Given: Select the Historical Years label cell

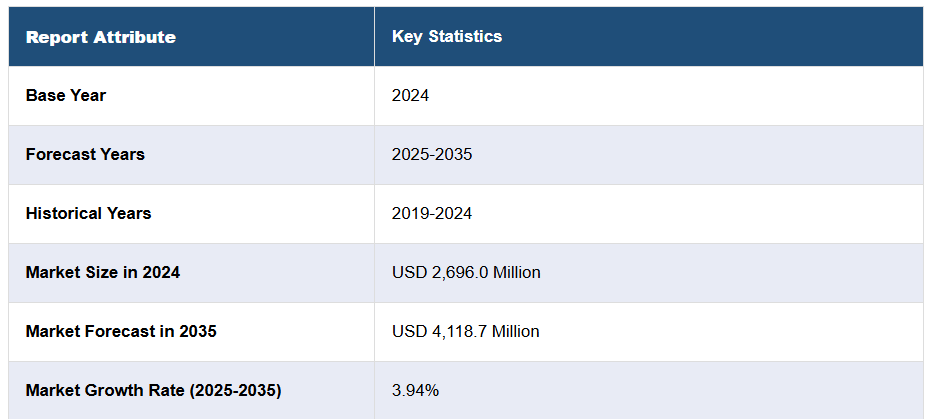Looking at the screenshot, I should pyautogui.click(x=89, y=214).
